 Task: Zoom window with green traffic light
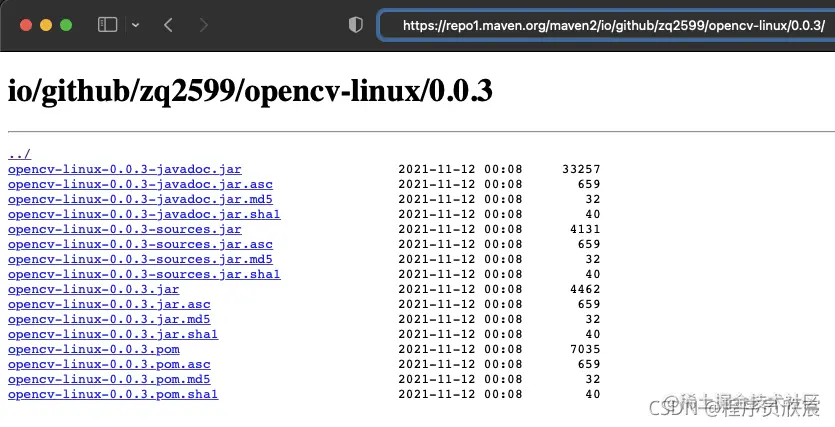pos(66,25)
